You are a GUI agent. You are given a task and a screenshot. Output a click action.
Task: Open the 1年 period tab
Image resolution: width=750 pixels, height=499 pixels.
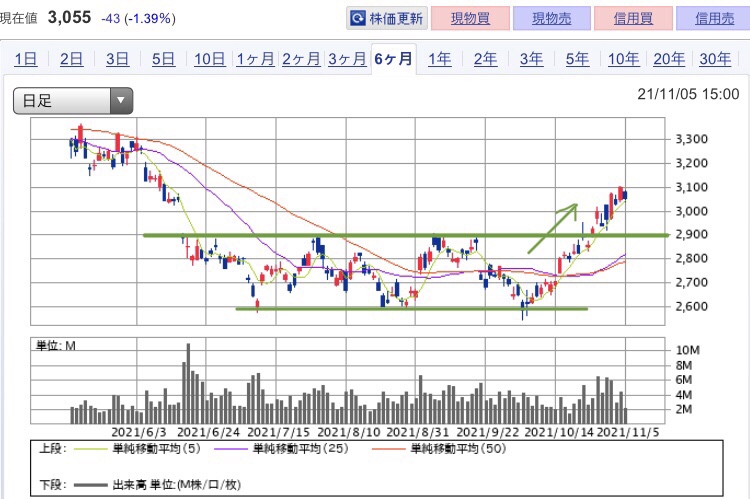pos(439,59)
